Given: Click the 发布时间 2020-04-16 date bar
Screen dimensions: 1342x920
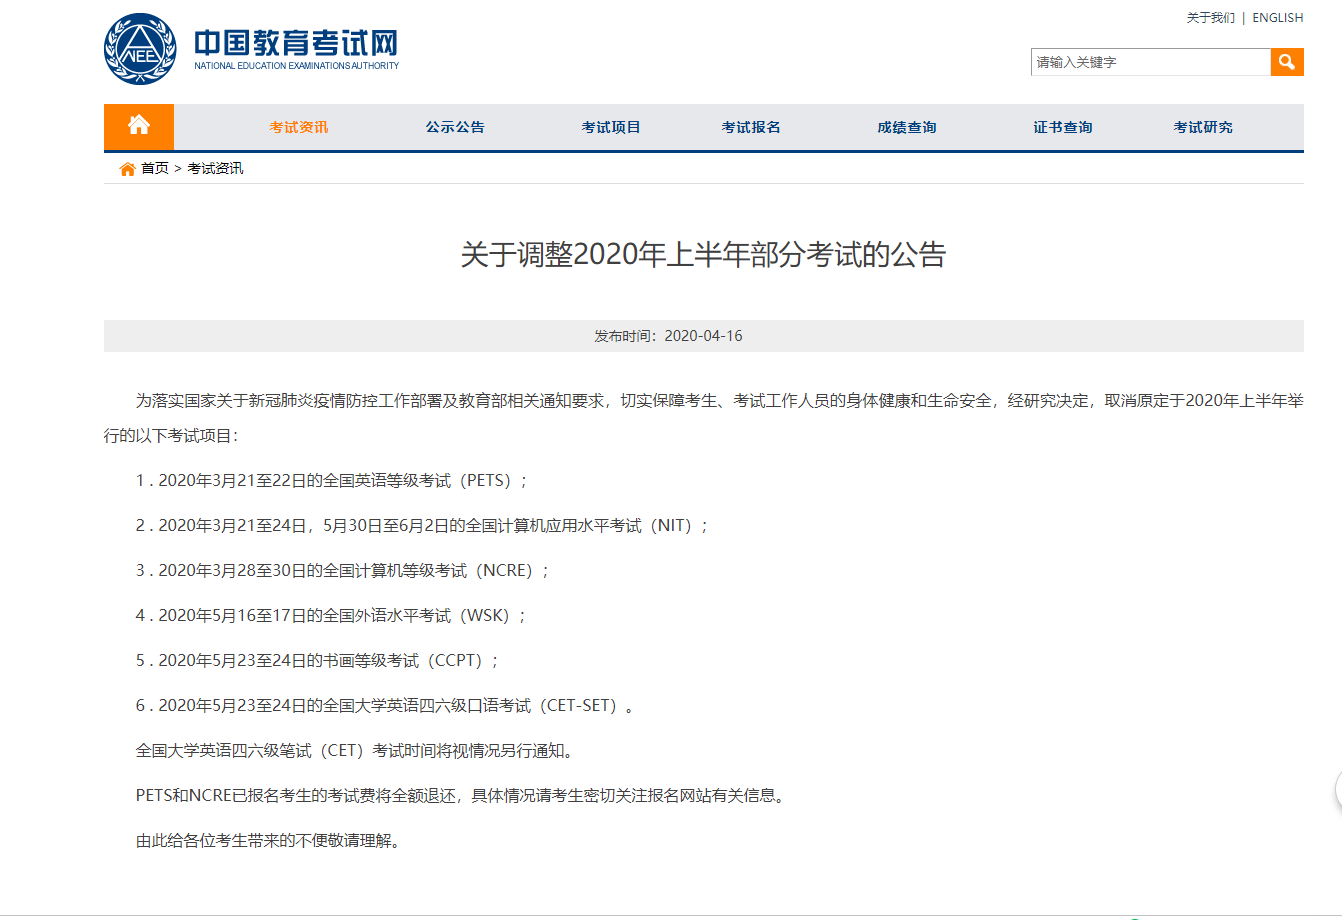Looking at the screenshot, I should point(703,336).
